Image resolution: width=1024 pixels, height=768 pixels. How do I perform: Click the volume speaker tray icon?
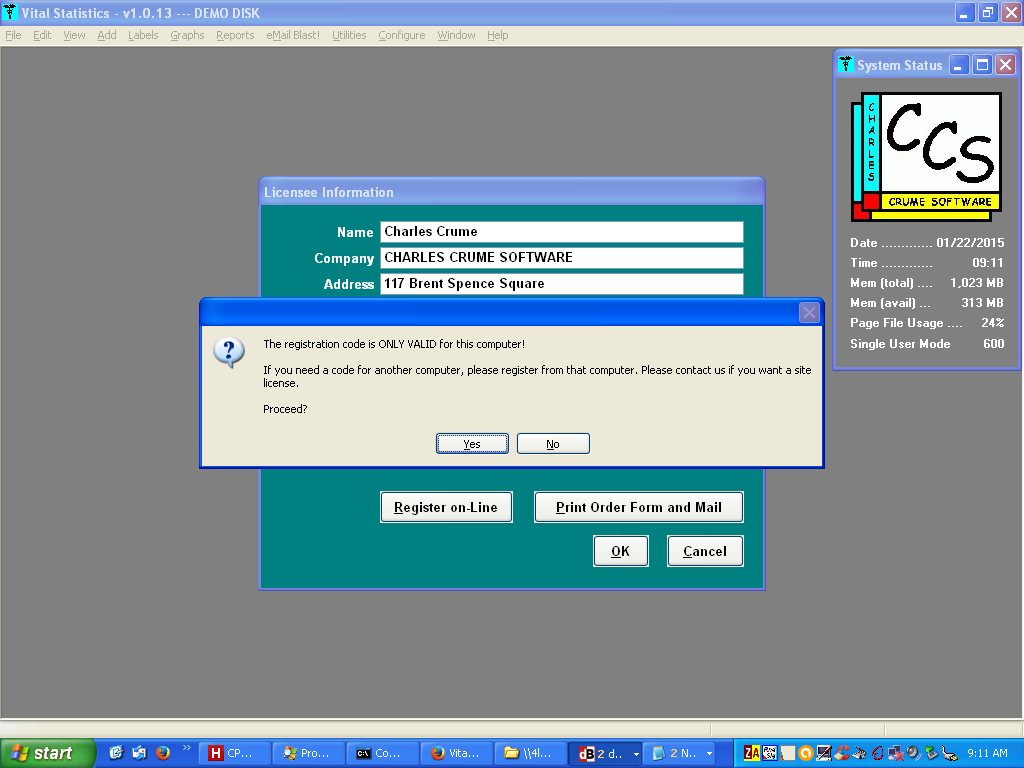(x=913, y=753)
